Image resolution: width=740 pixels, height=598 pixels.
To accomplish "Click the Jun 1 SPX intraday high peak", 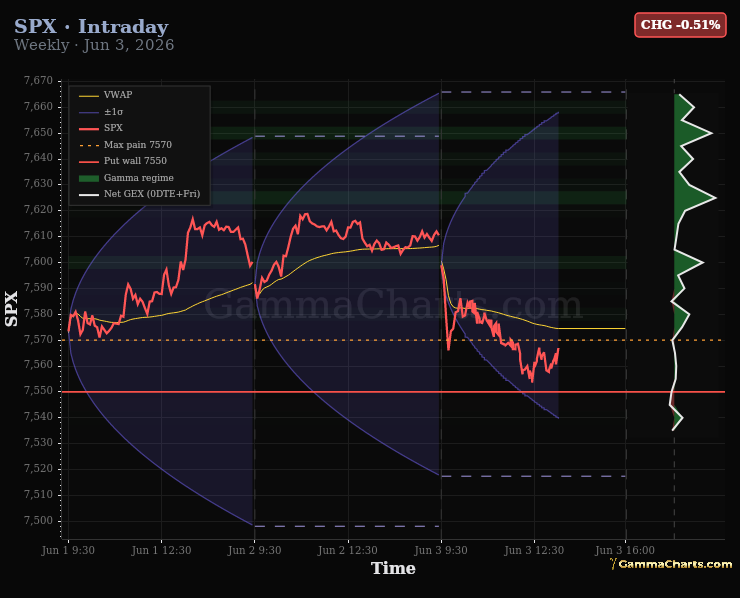I will (x=192, y=218).
